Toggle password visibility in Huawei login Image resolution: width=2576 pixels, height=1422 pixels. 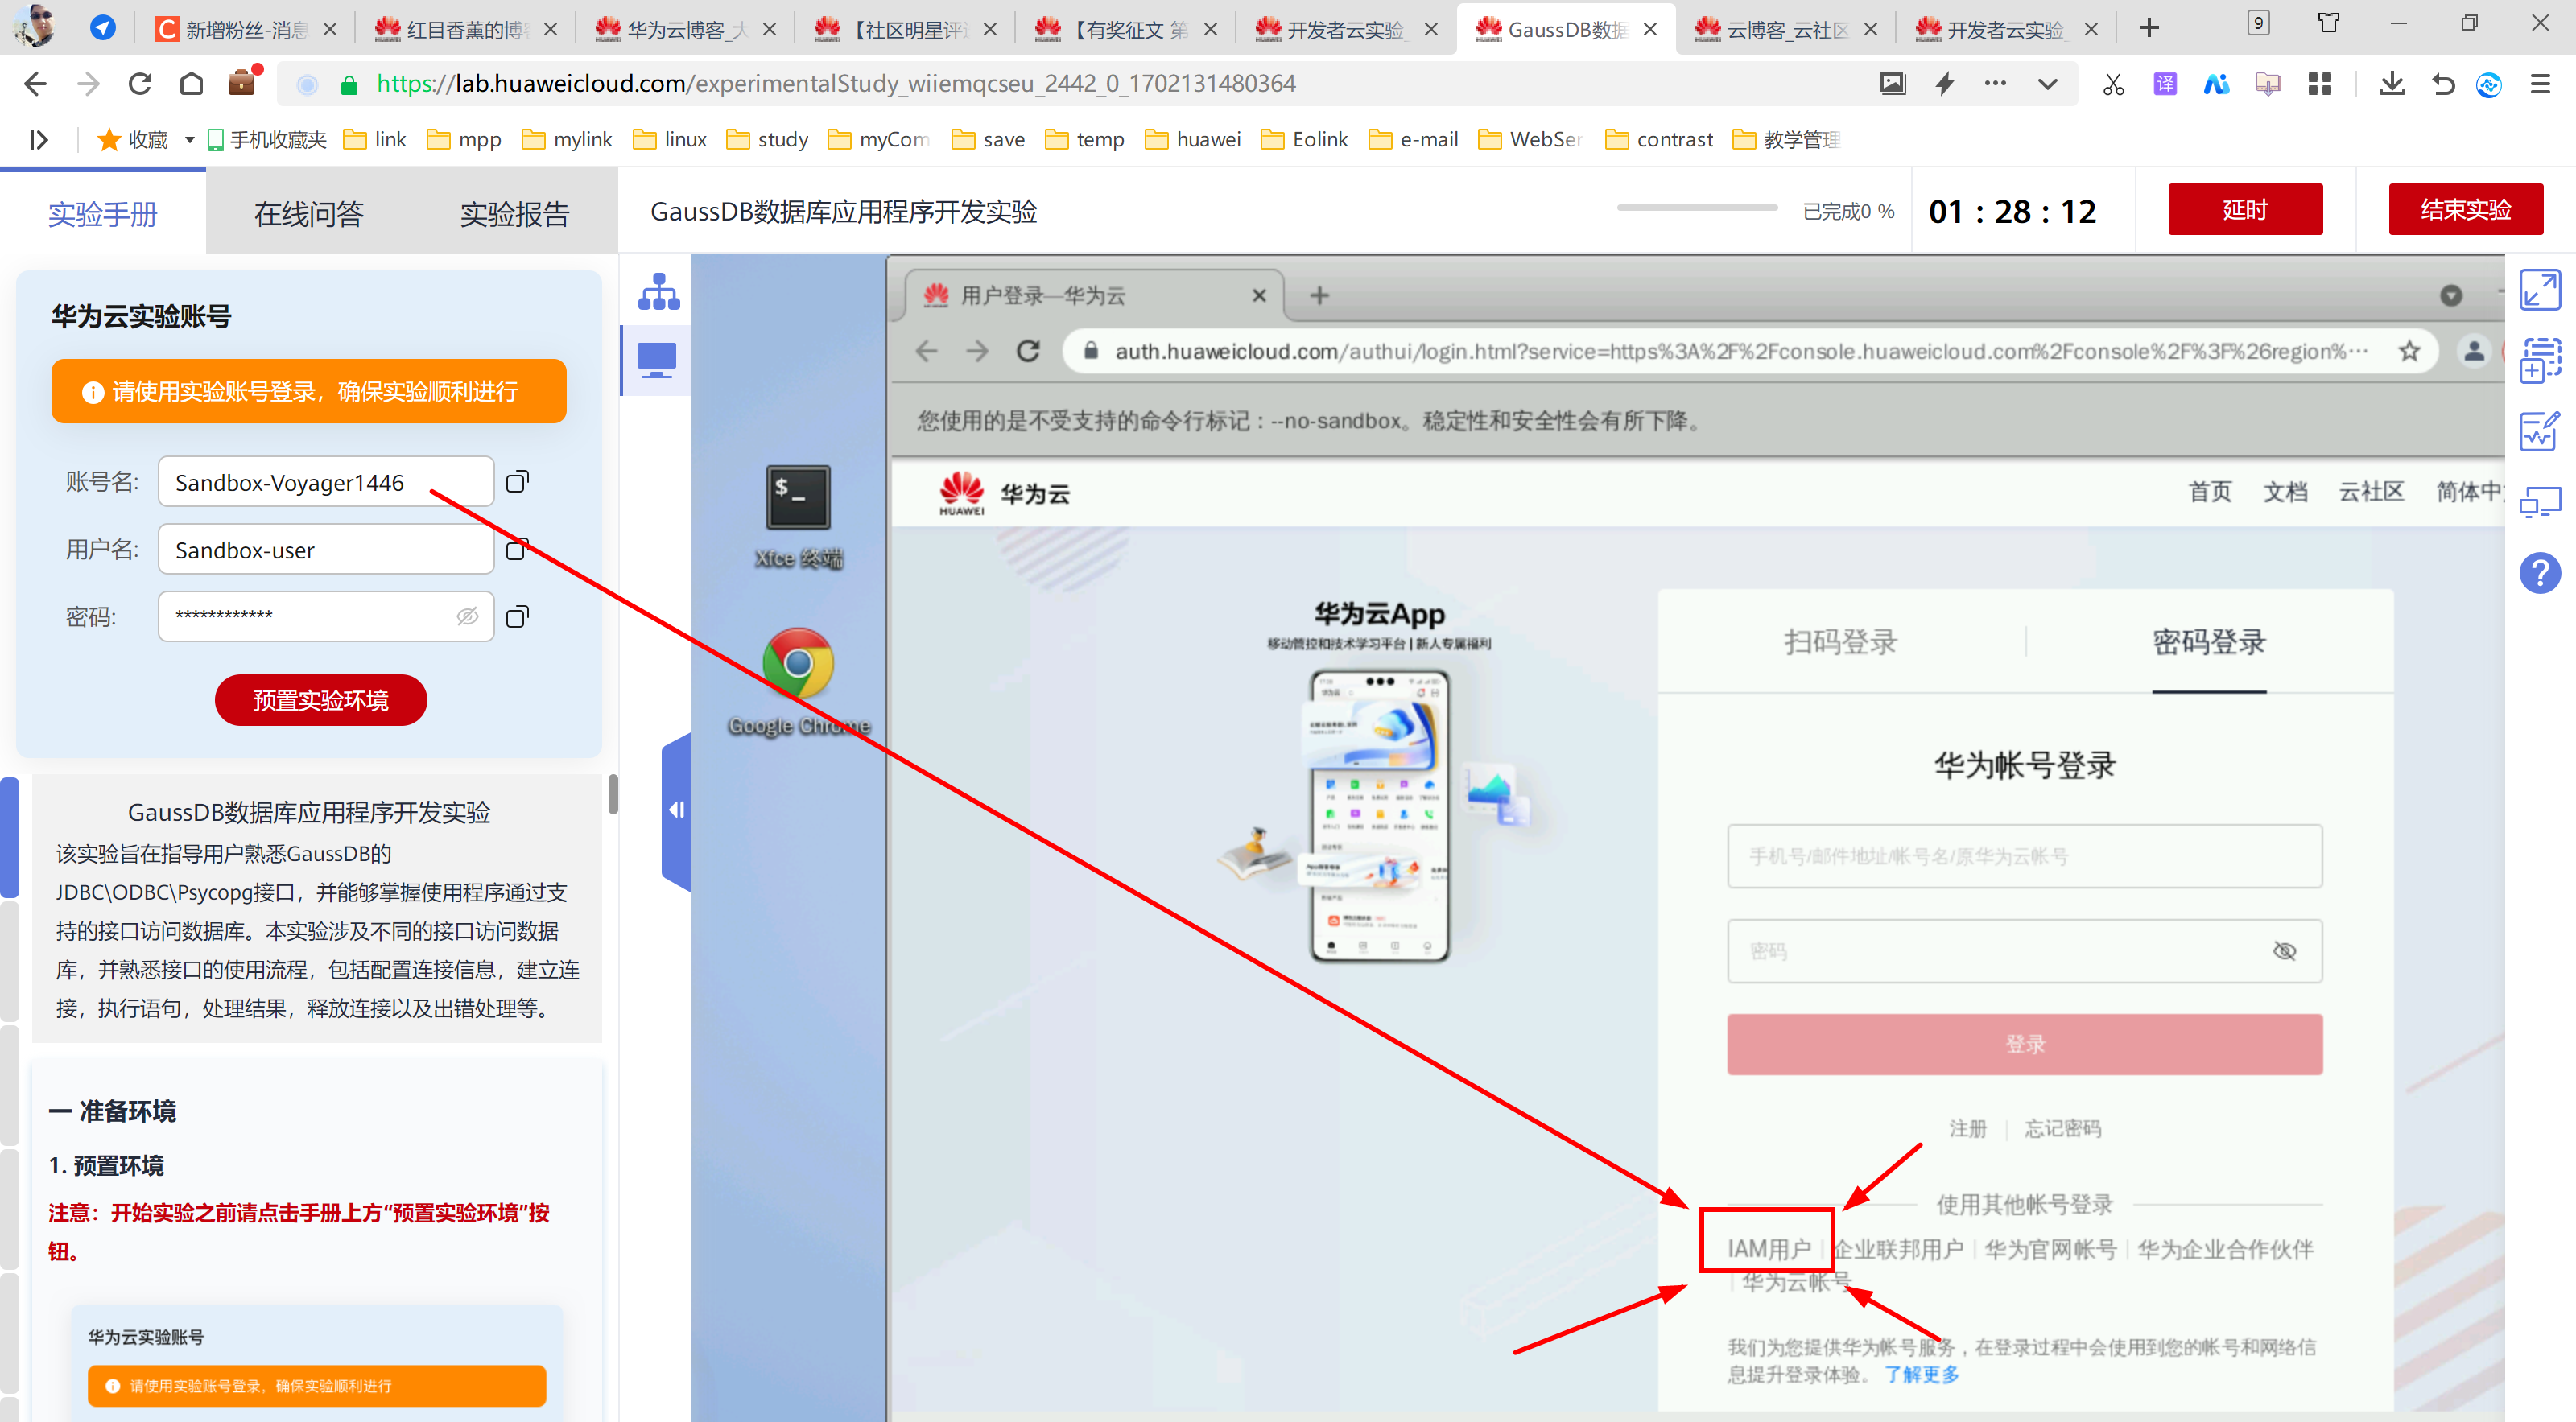pyautogui.click(x=2284, y=951)
